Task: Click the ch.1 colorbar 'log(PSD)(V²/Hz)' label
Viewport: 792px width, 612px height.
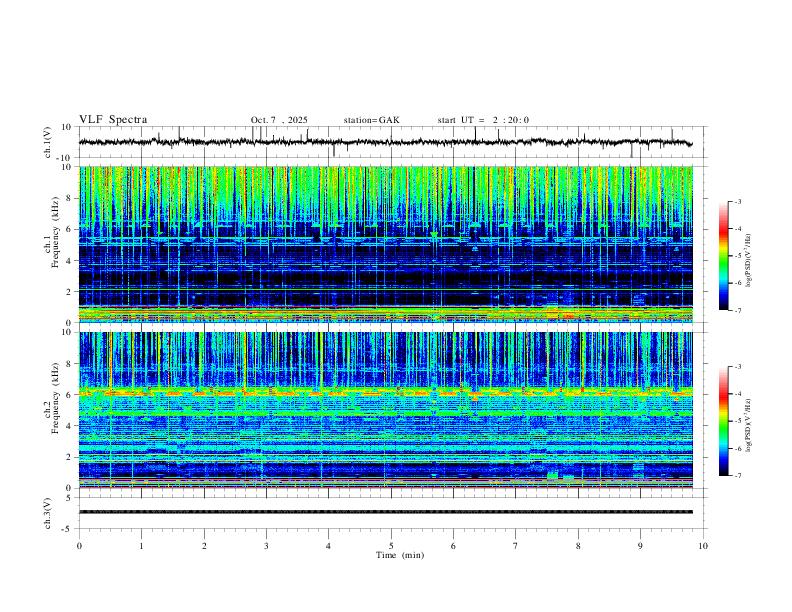Action: [x=749, y=261]
